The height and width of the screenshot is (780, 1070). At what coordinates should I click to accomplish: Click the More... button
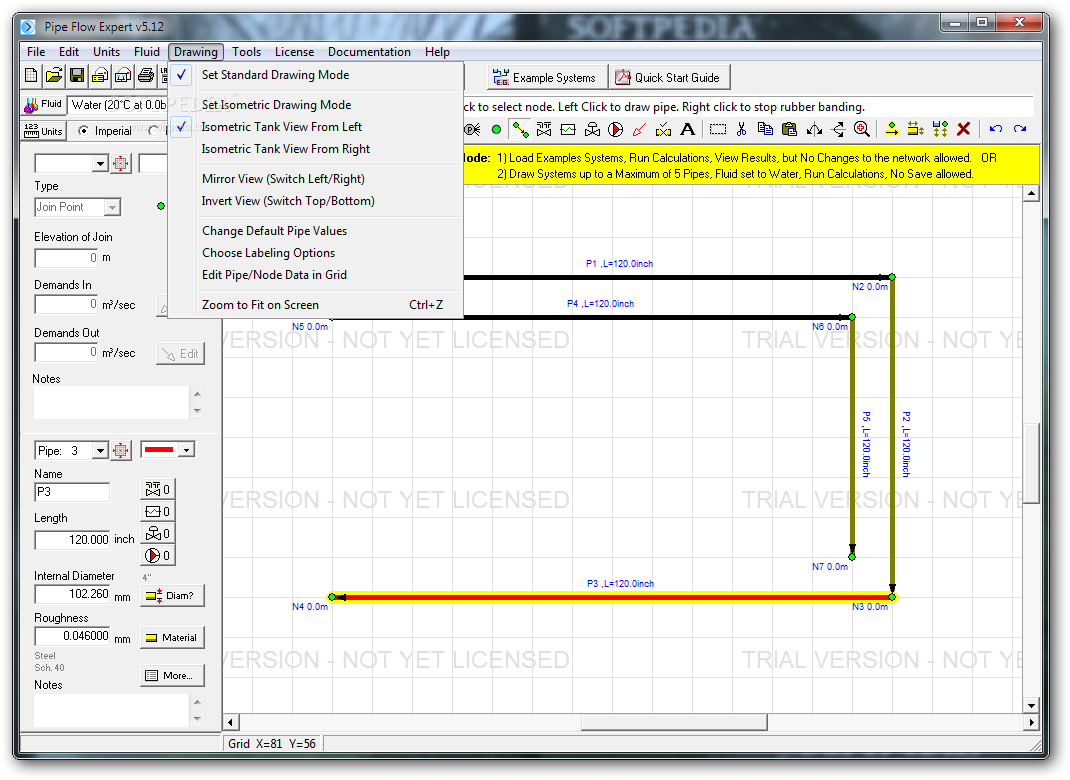point(172,676)
